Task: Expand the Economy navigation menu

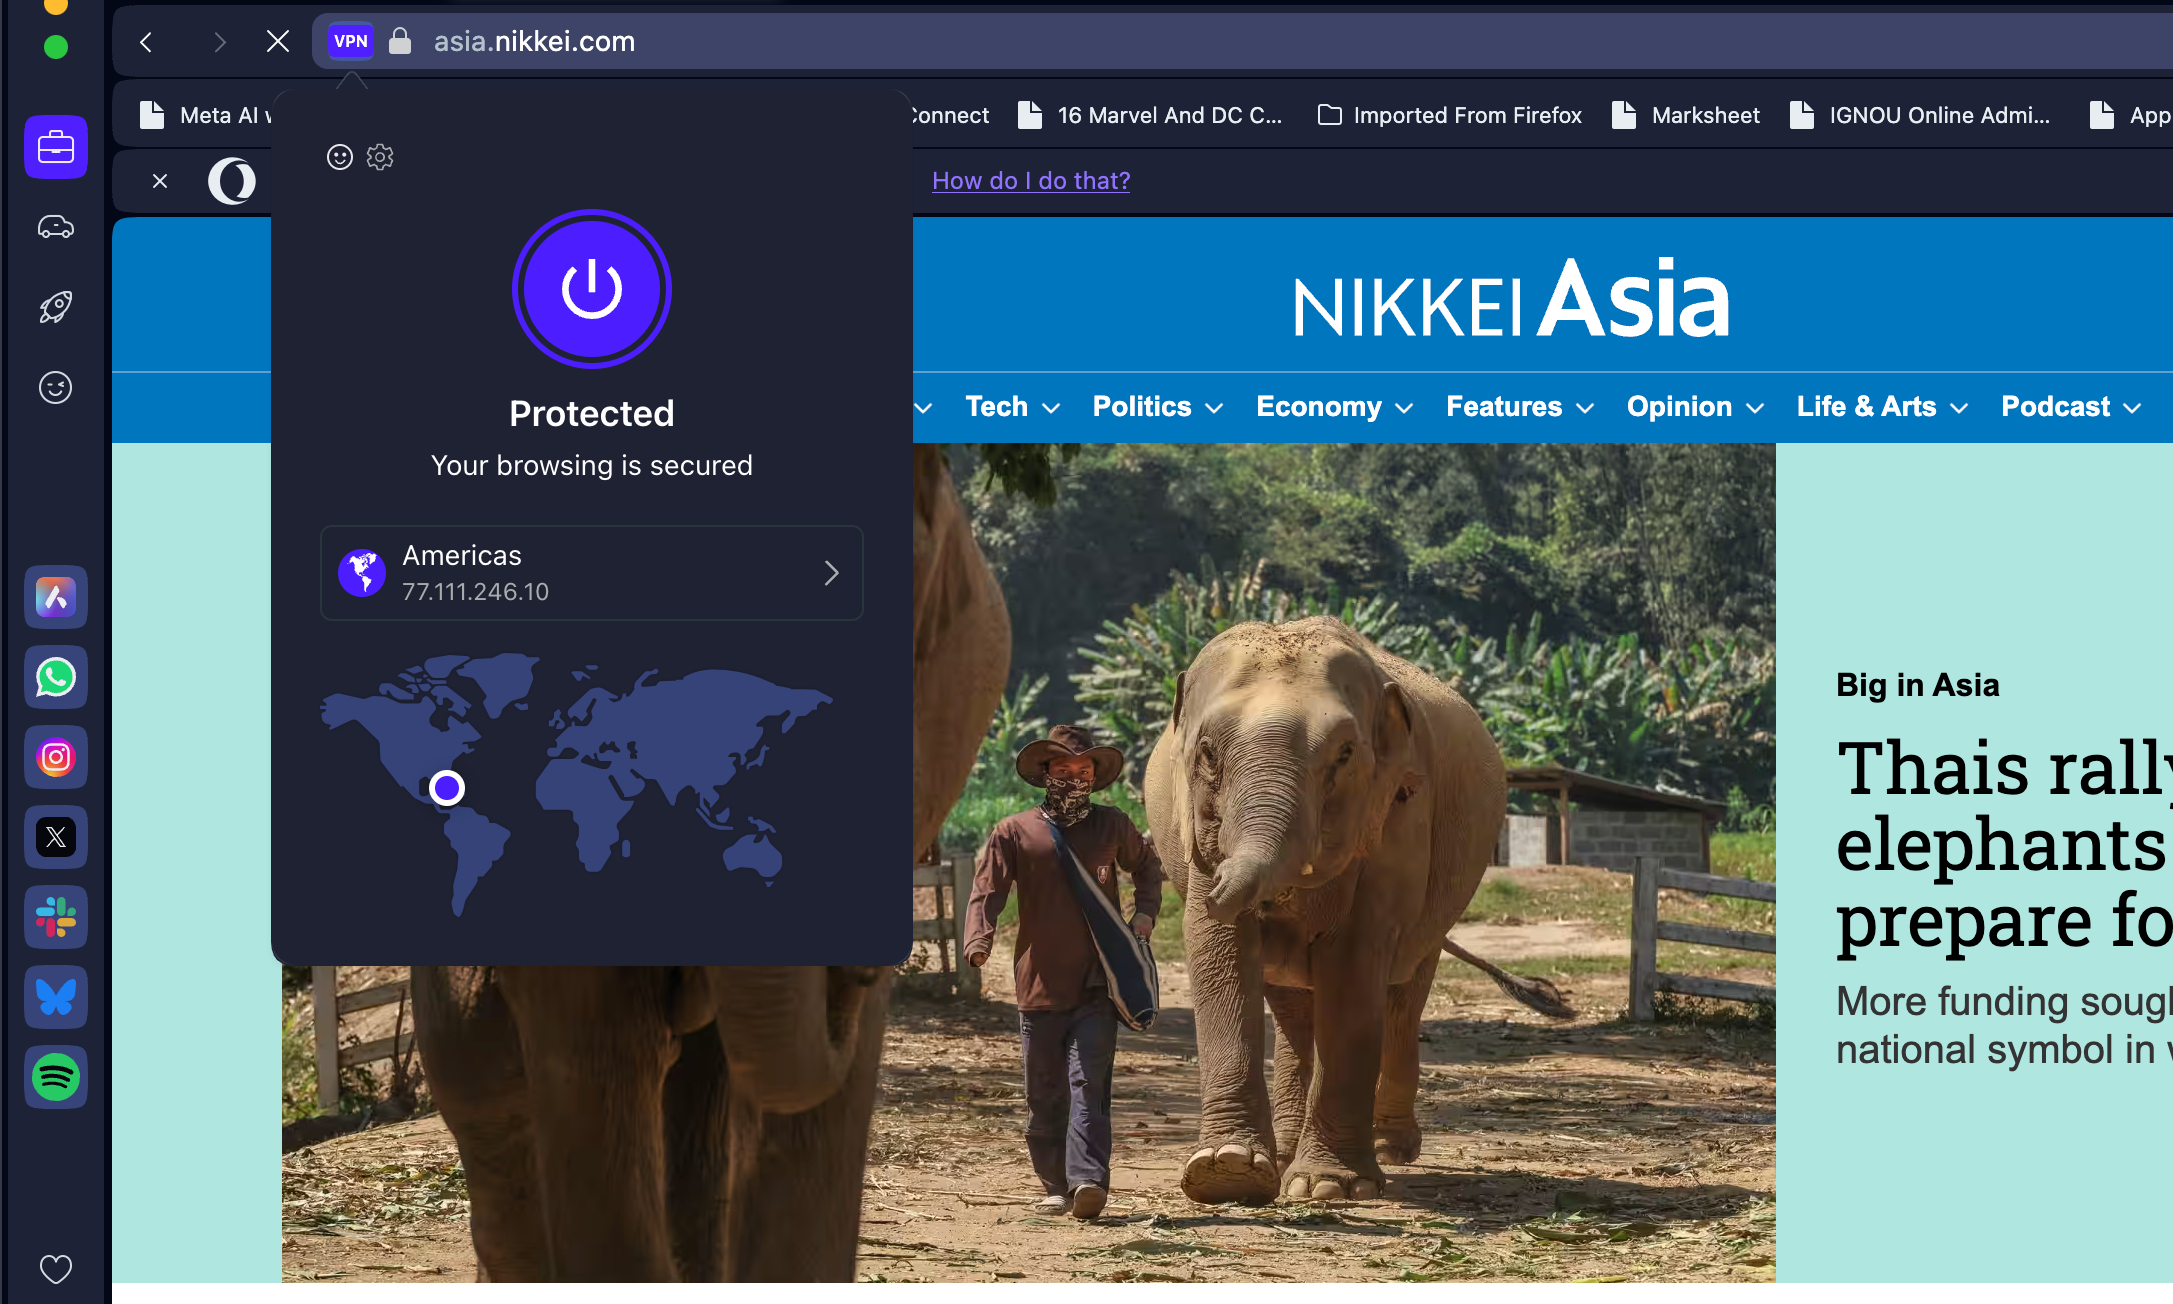Action: coord(1333,407)
